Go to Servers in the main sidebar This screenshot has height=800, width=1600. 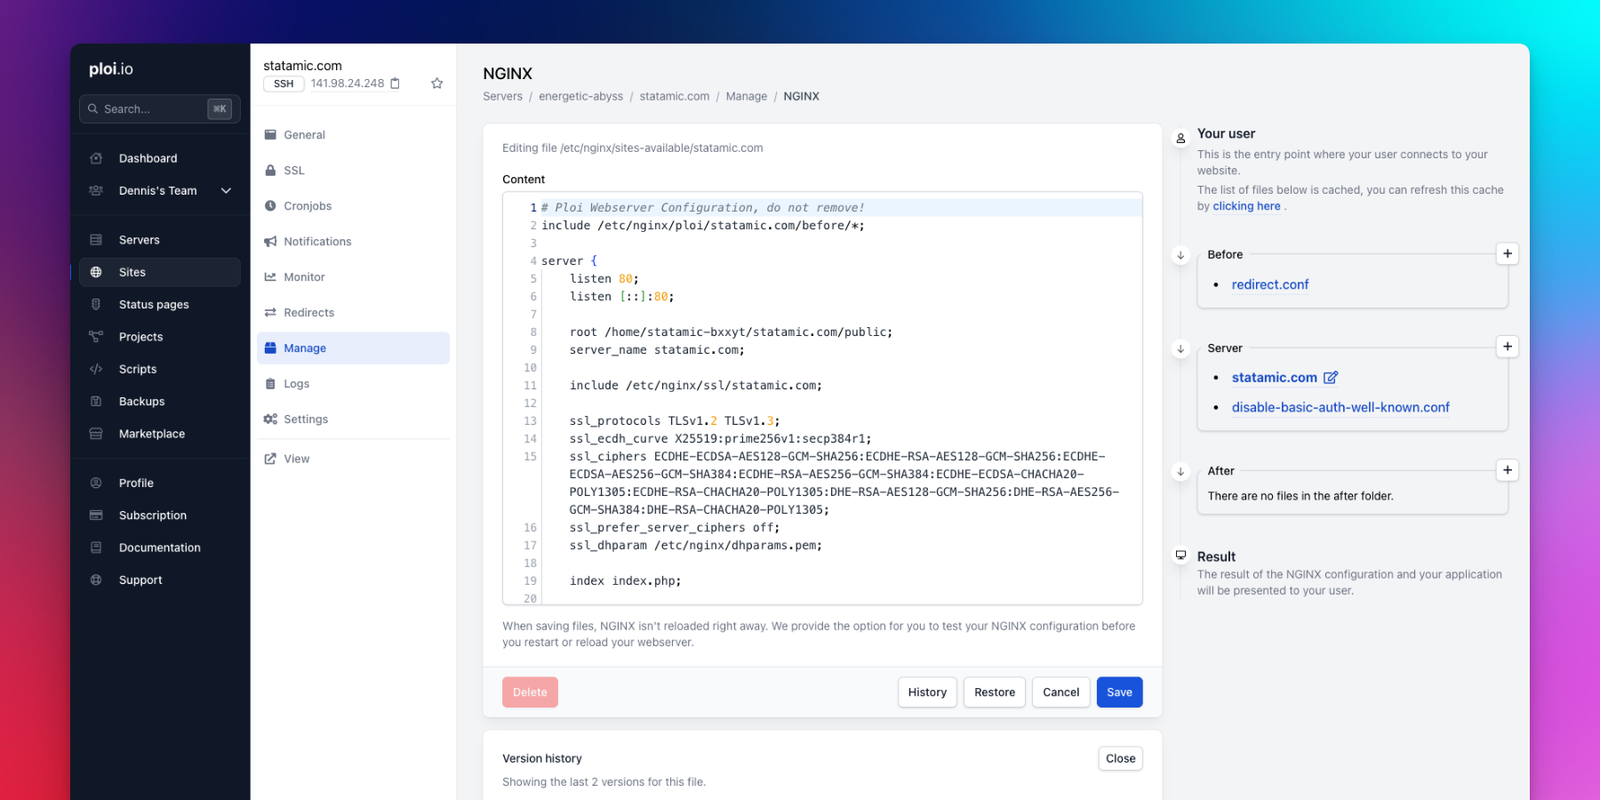click(139, 240)
